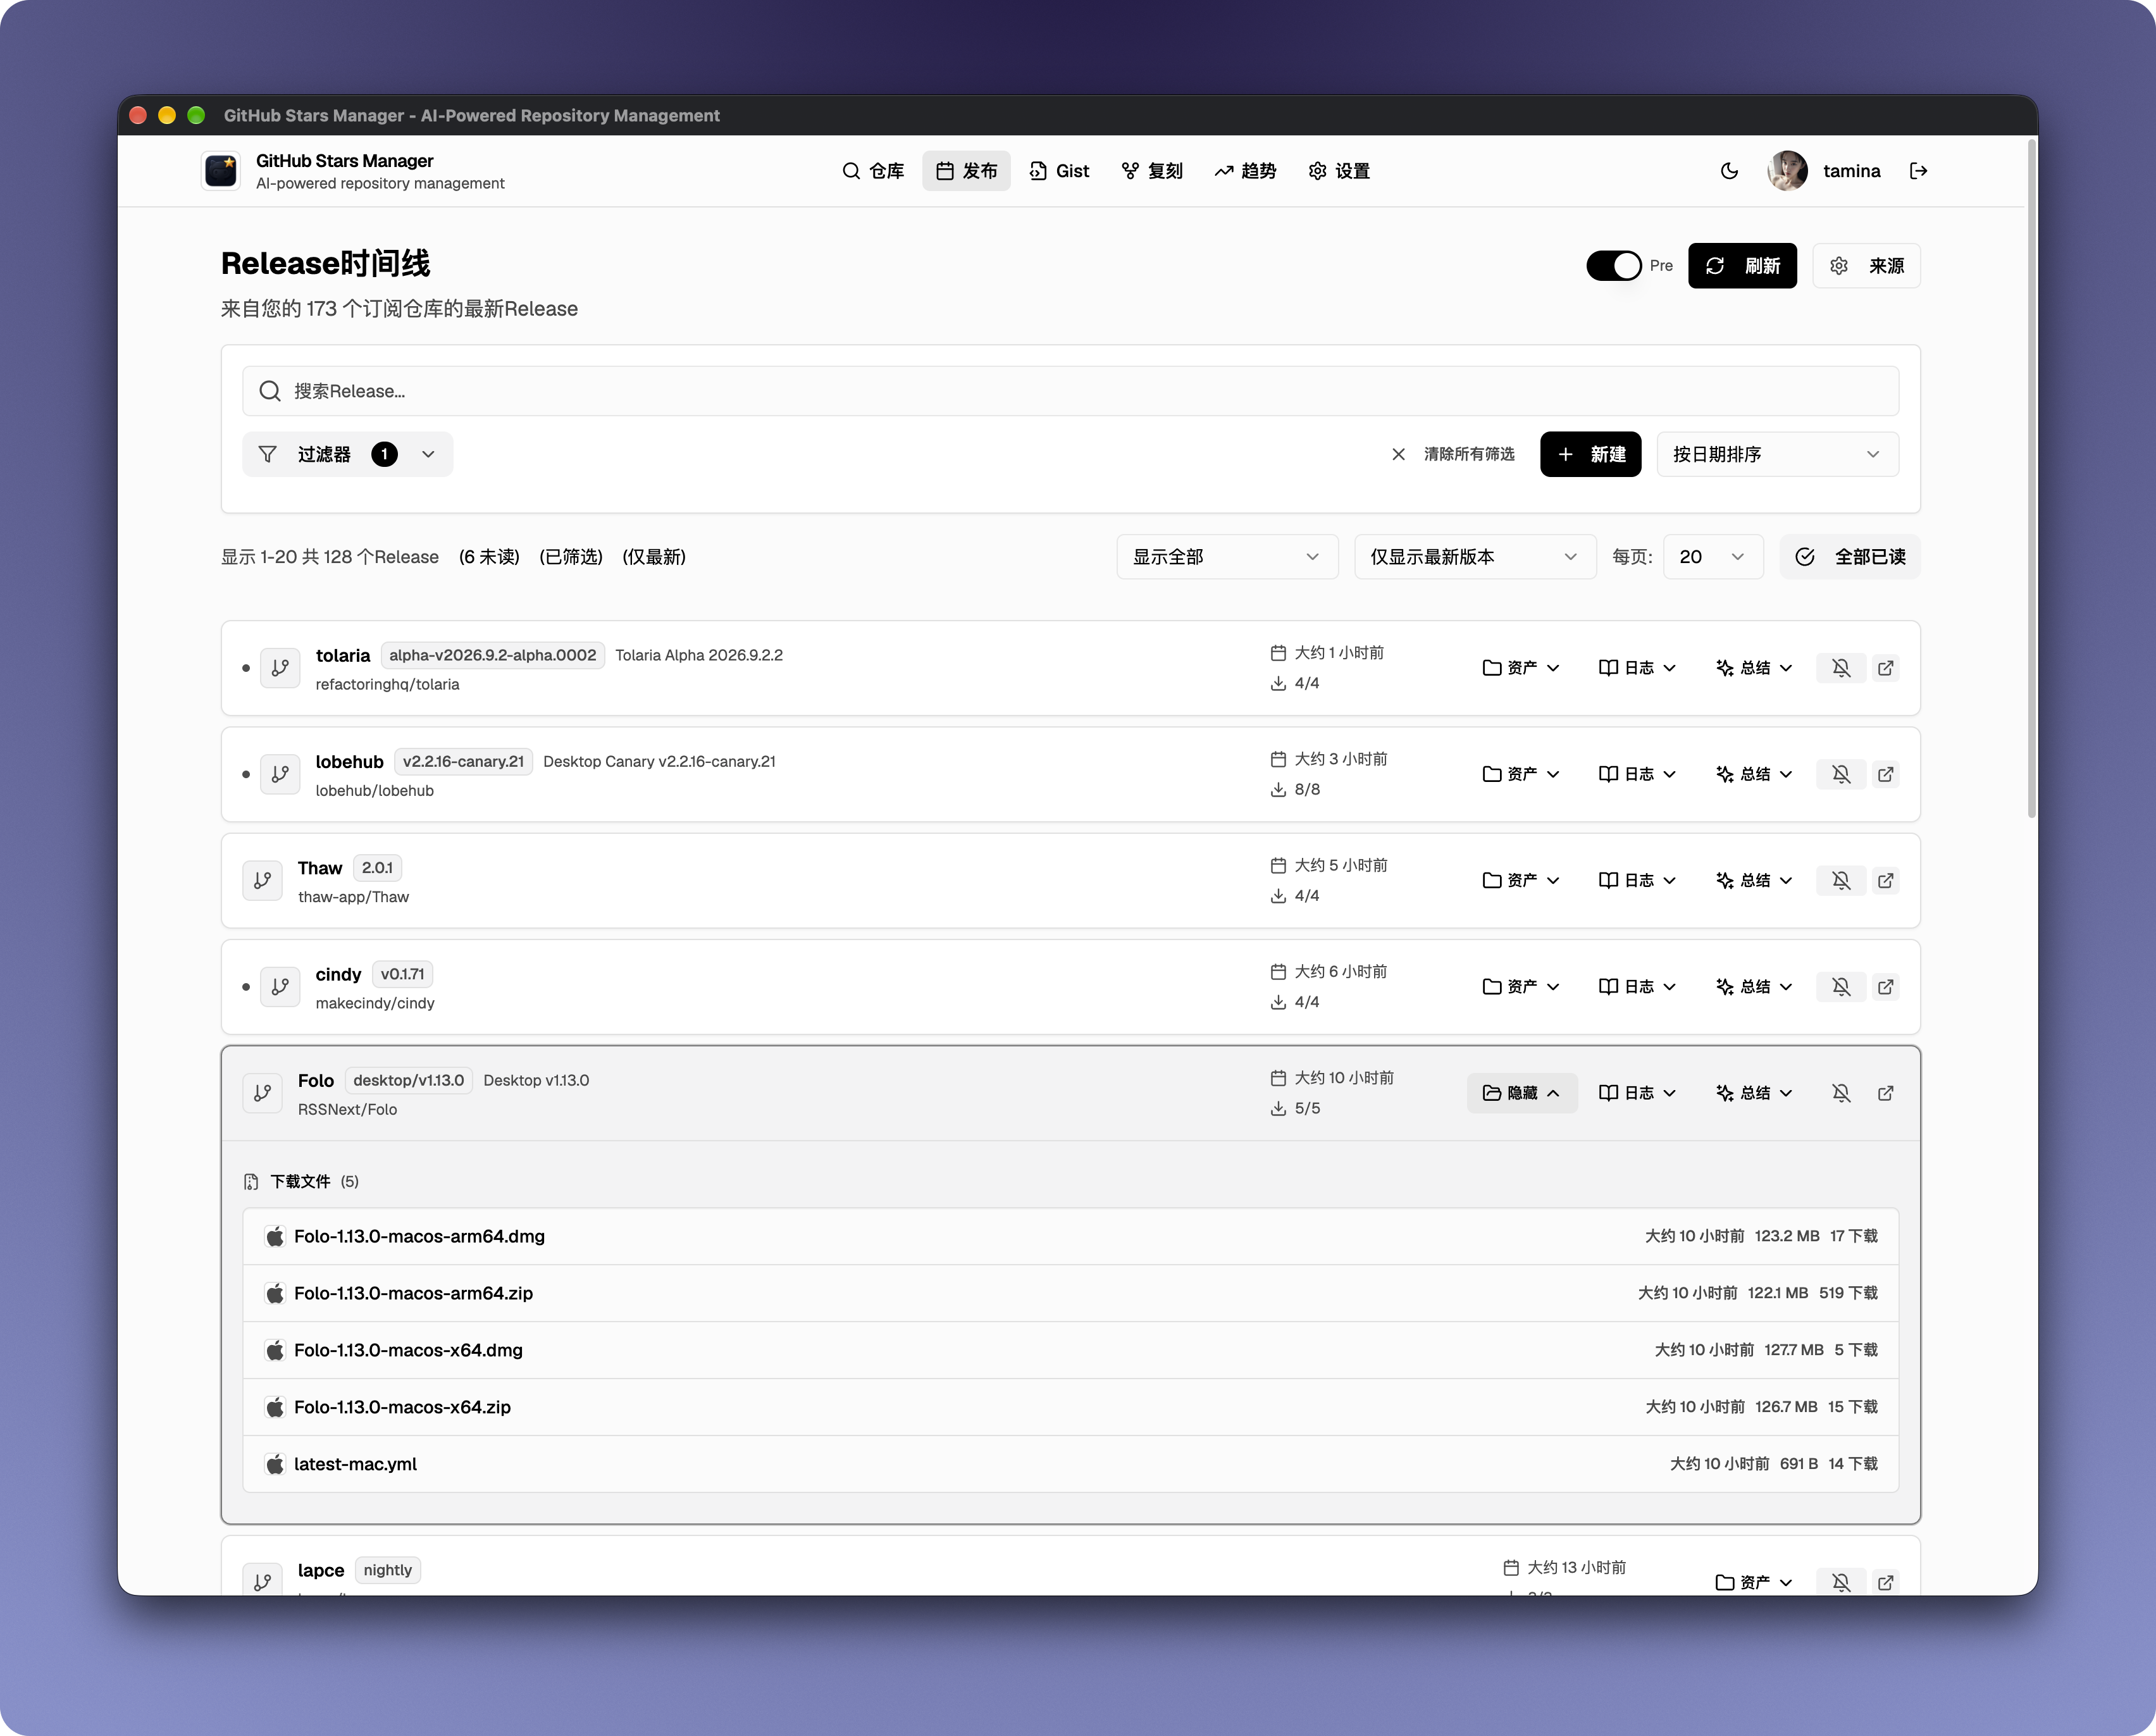Mute notifications for Thaw release

click(1841, 880)
